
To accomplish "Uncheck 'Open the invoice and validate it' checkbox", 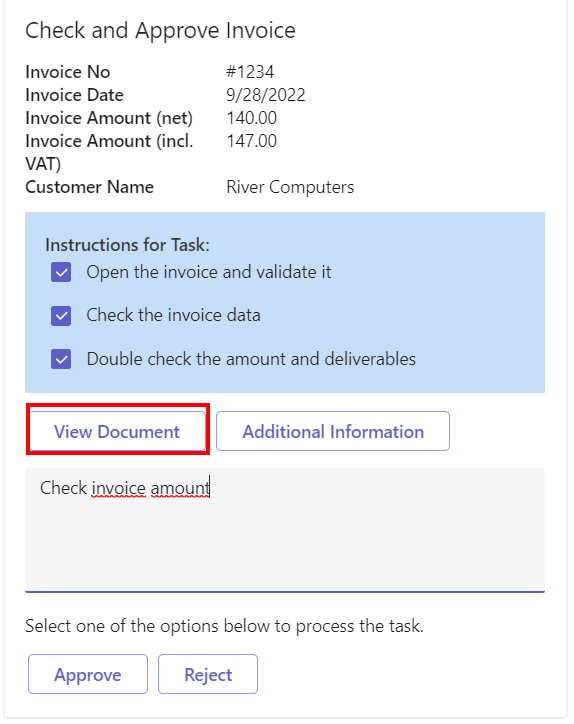I will [61, 272].
